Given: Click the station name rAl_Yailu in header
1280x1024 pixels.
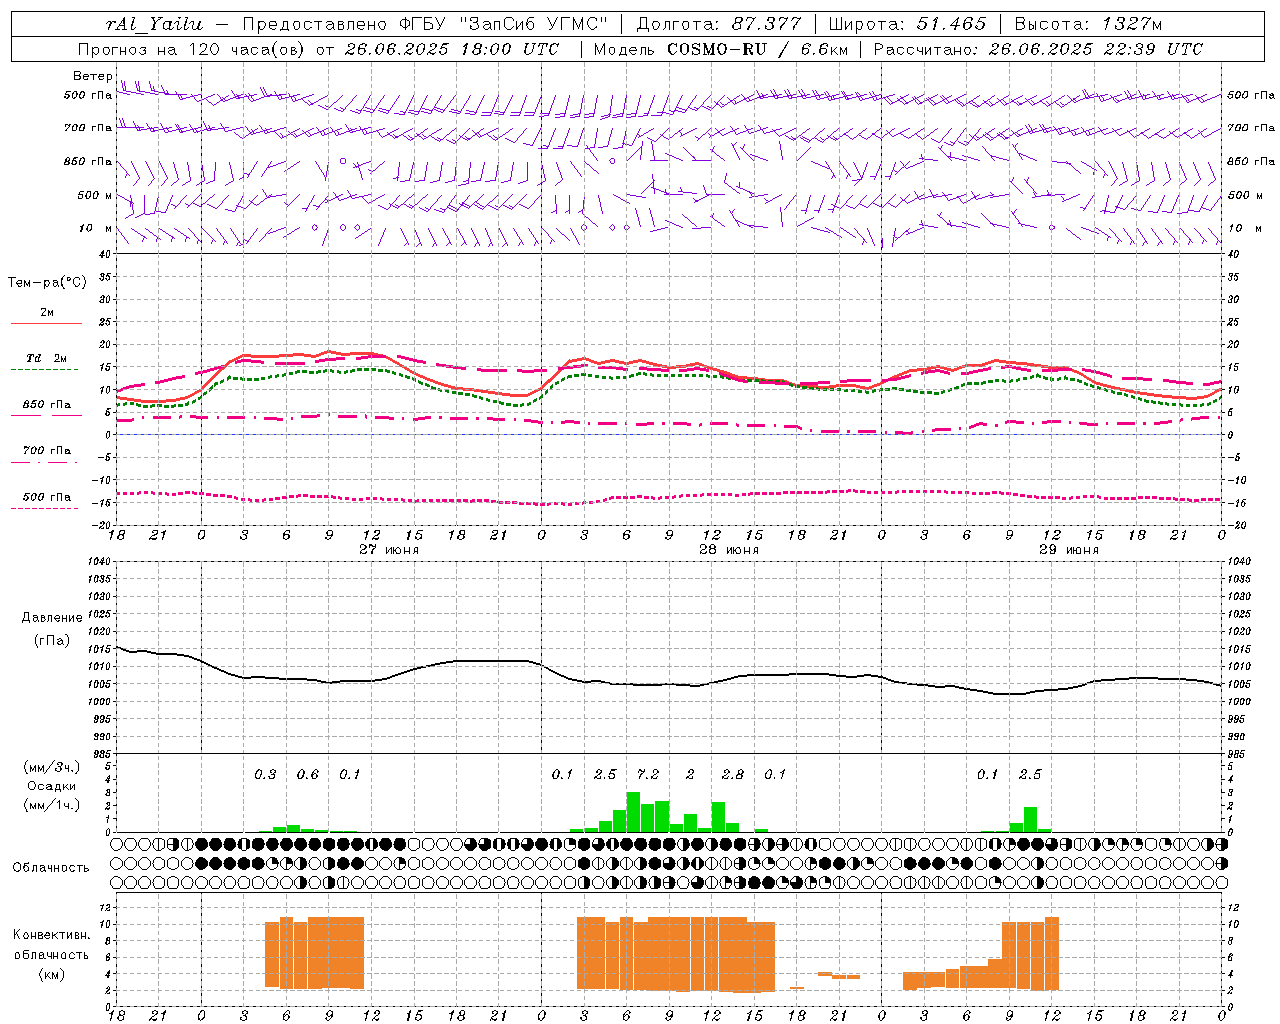Looking at the screenshot, I should (154, 24).
